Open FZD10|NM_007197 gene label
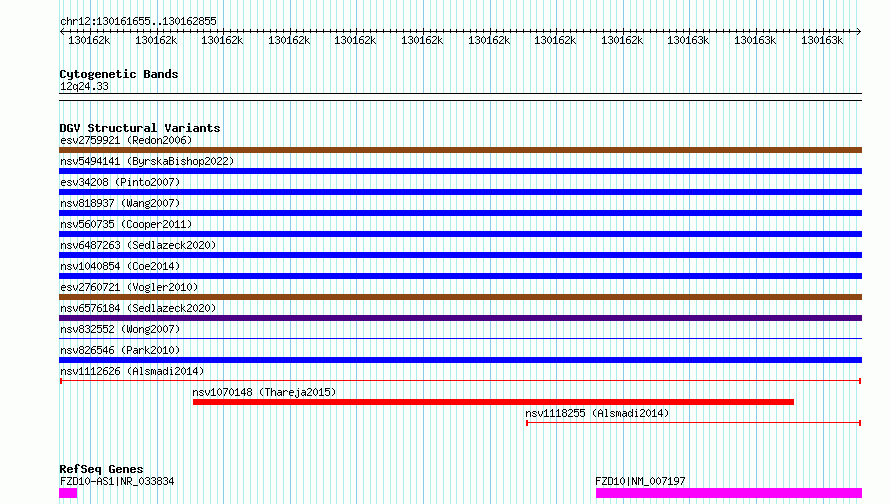The image size is (890, 504). click(x=640, y=481)
